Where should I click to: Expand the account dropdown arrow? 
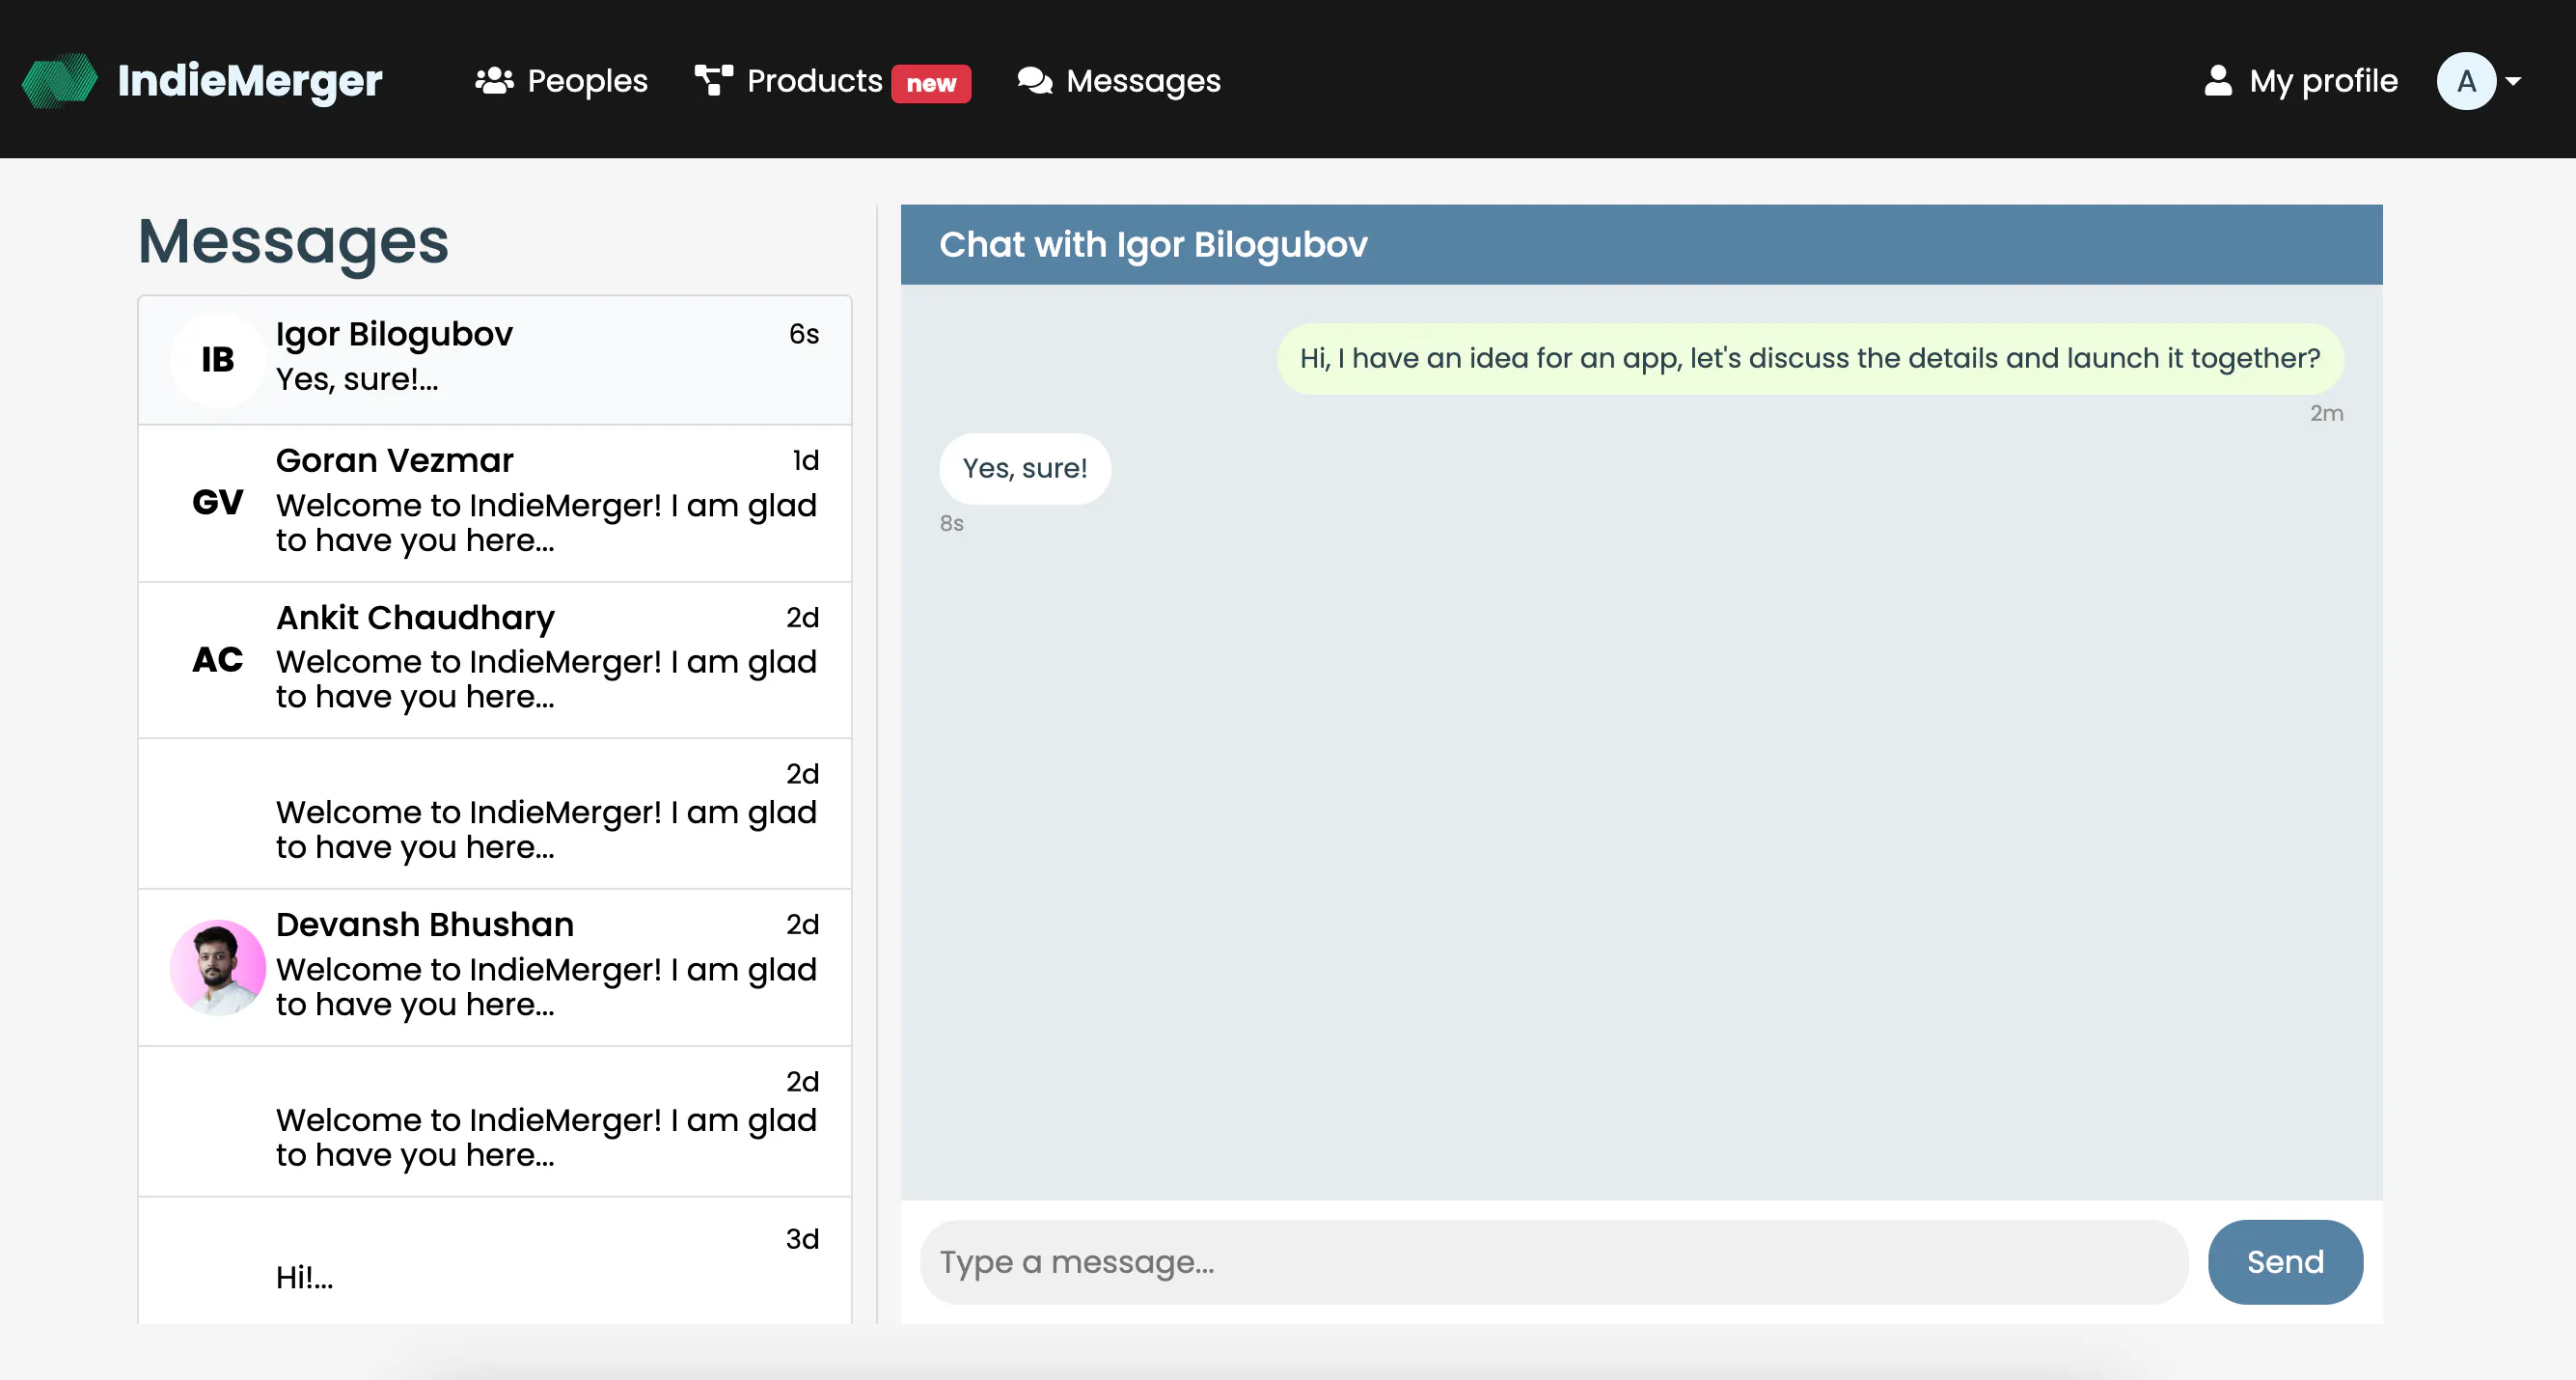pyautogui.click(x=2513, y=81)
